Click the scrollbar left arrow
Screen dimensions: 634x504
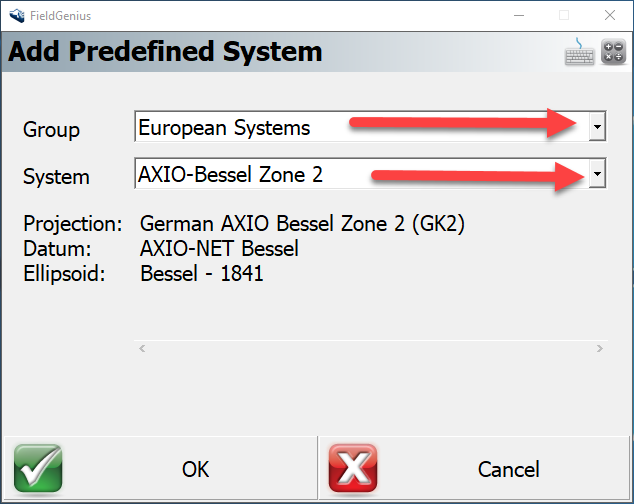point(142,348)
